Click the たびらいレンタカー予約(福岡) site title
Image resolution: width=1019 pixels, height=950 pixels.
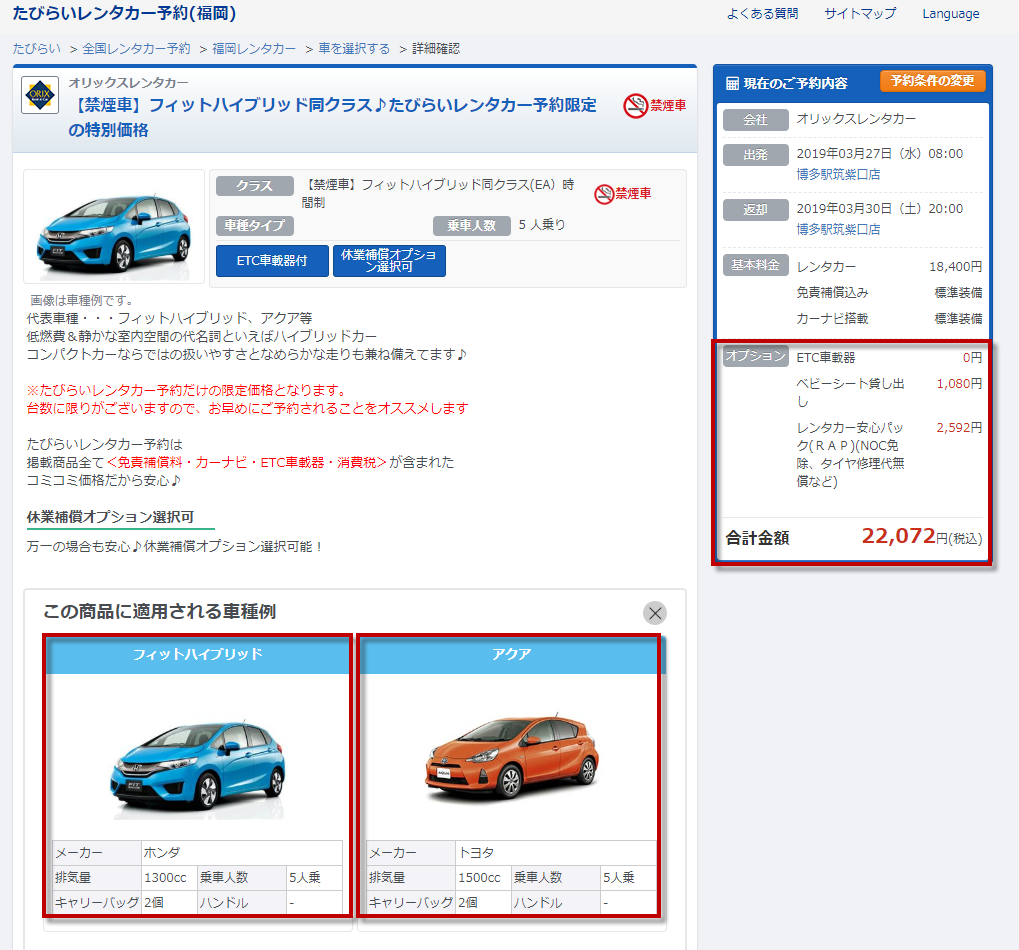point(125,14)
